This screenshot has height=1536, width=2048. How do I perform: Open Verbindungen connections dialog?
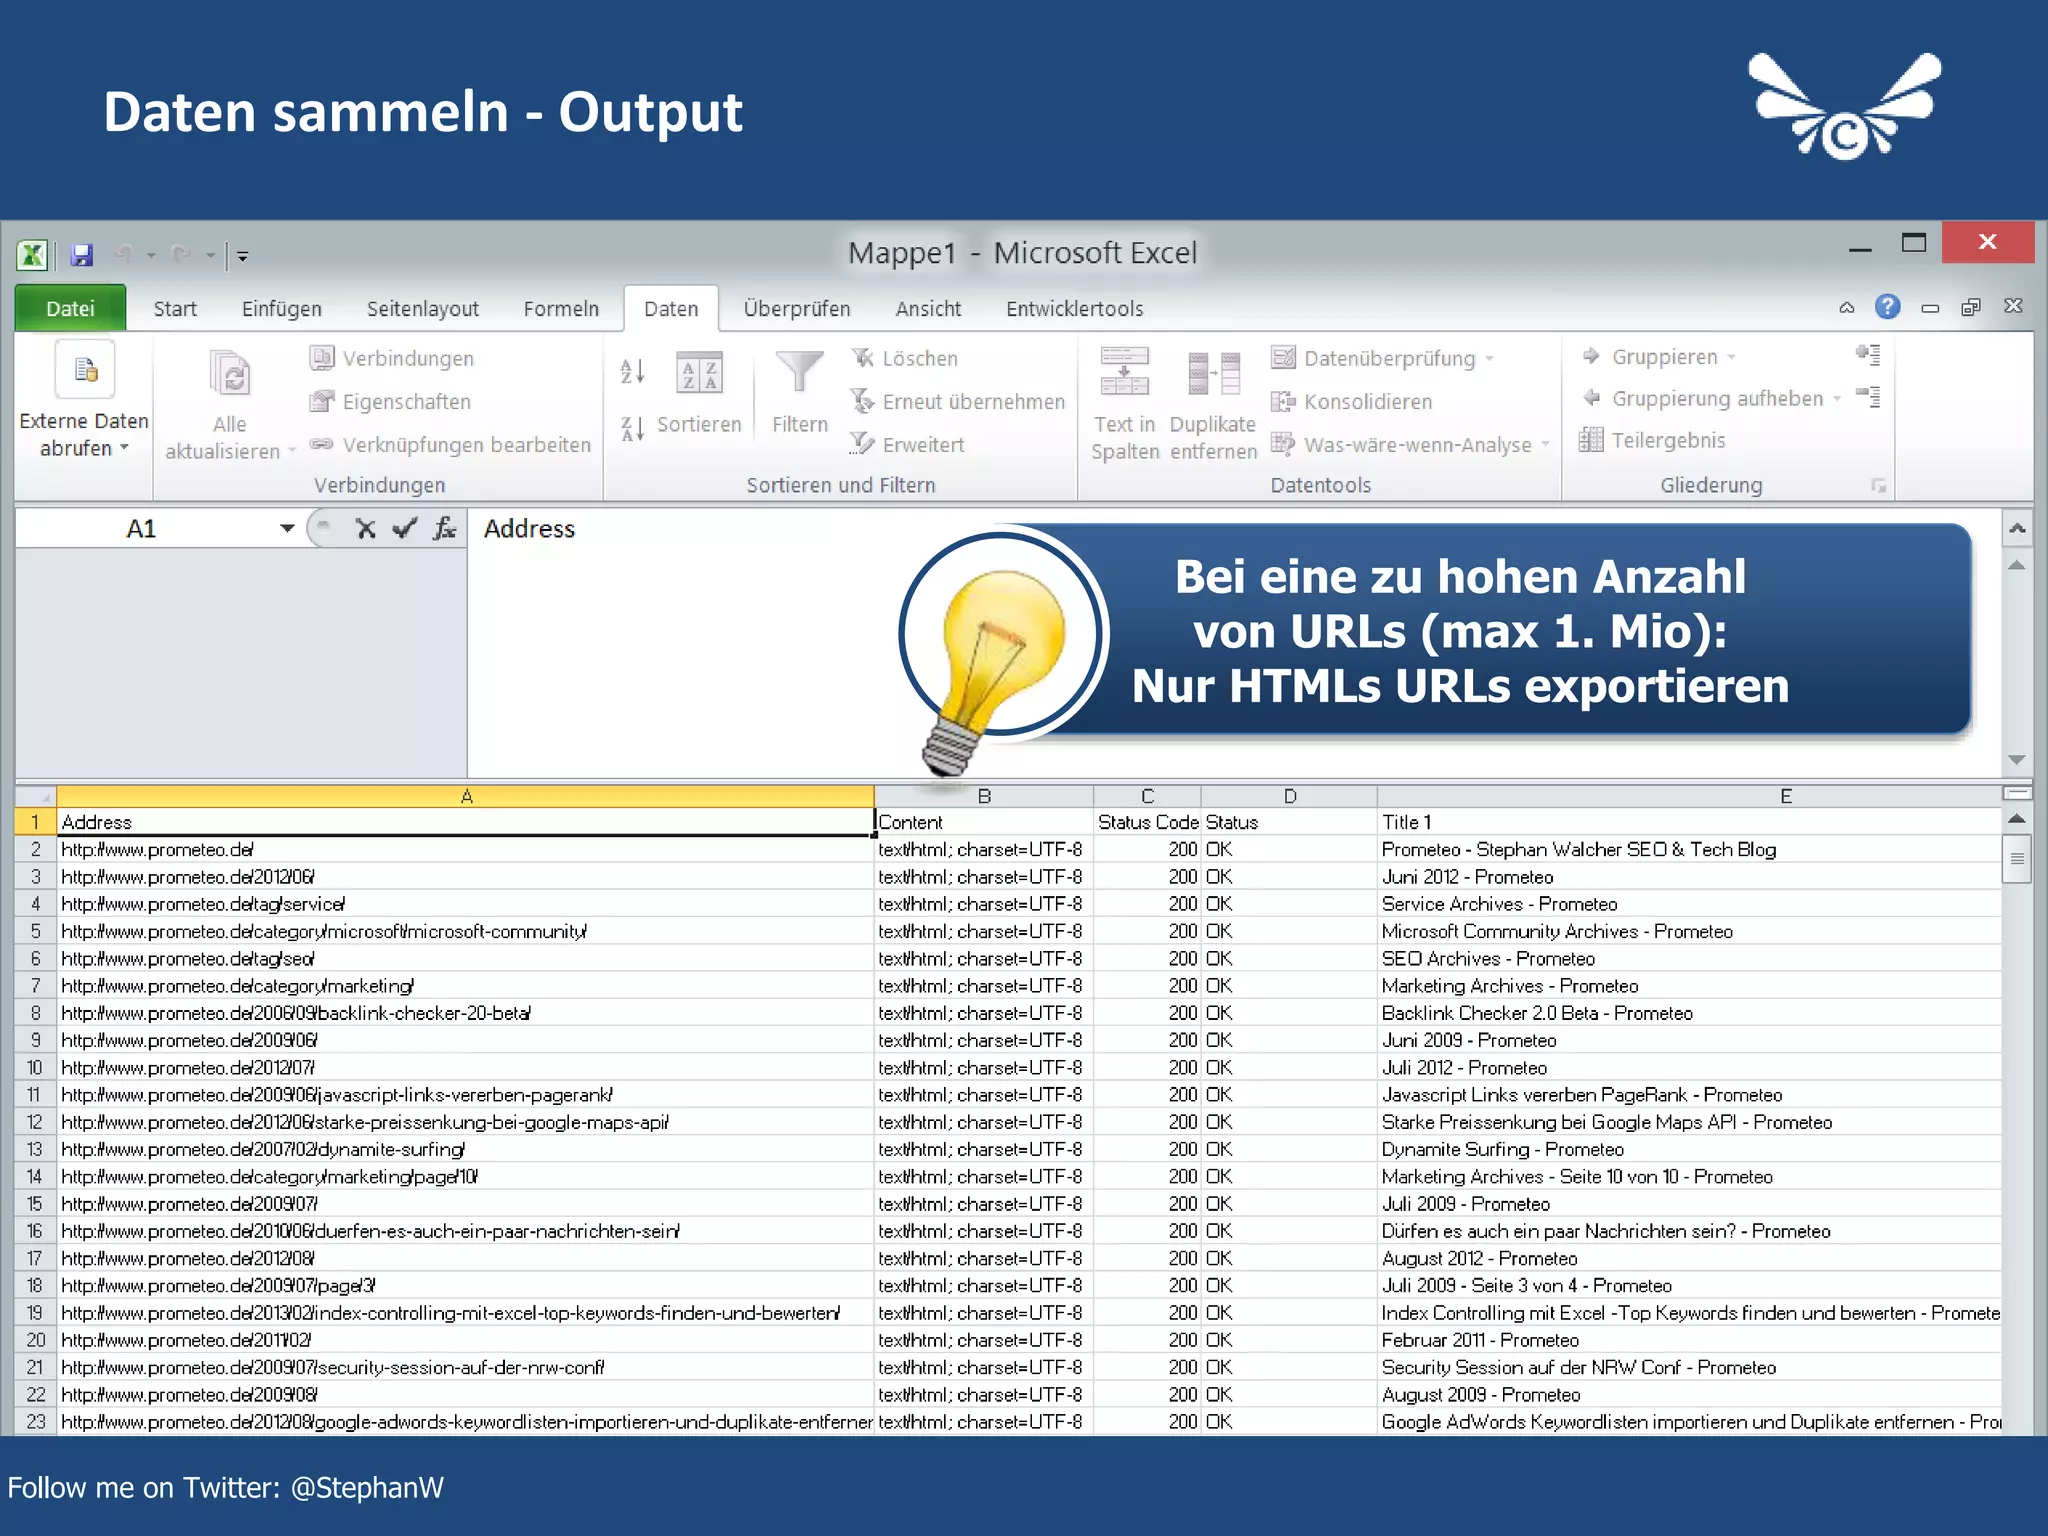click(x=392, y=358)
